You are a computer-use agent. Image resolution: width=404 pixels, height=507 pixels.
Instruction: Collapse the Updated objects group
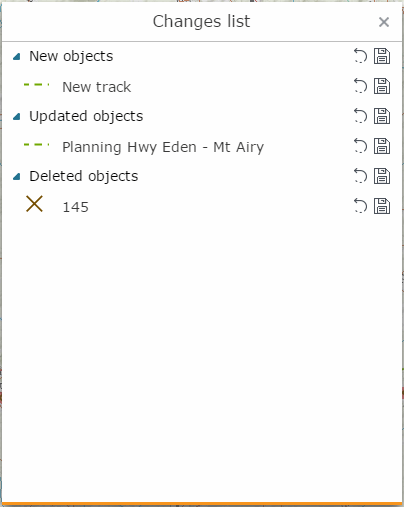pos(17,117)
